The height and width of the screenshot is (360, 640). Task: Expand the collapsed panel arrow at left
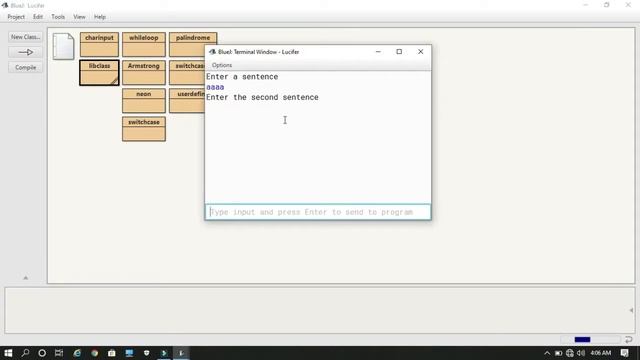(26, 278)
